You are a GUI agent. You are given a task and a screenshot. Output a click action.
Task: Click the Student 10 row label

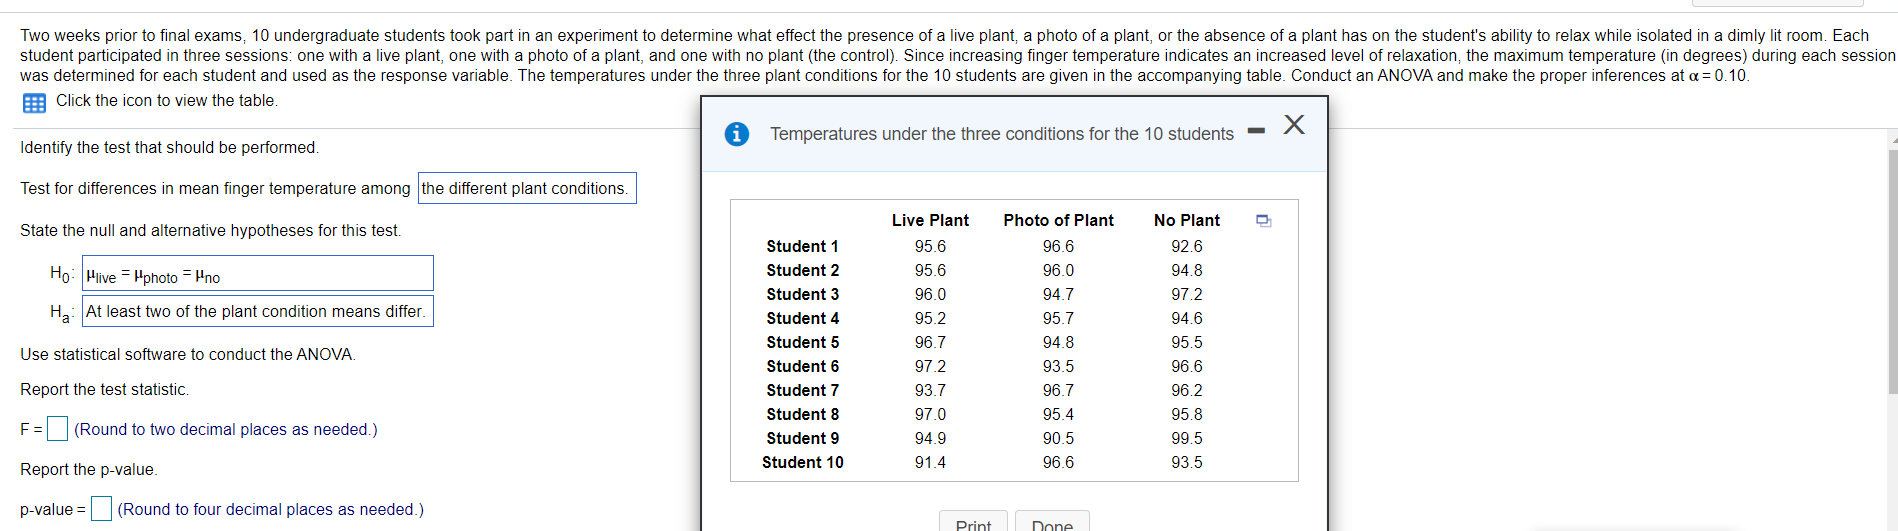coord(802,463)
